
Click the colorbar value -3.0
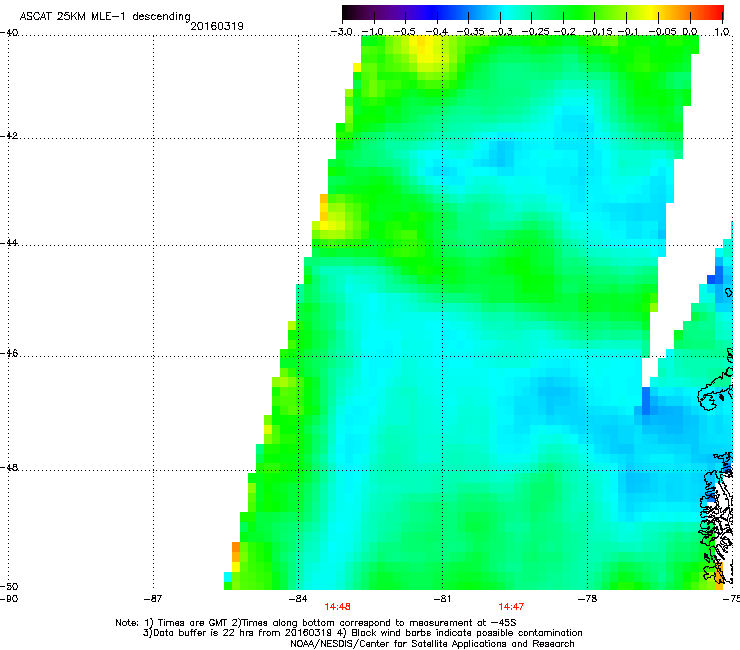coord(342,32)
